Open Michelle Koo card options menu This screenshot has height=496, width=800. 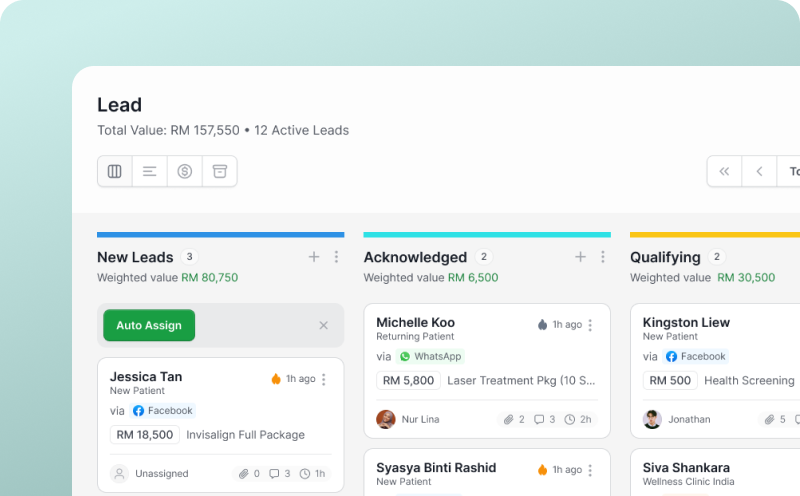[x=590, y=325]
